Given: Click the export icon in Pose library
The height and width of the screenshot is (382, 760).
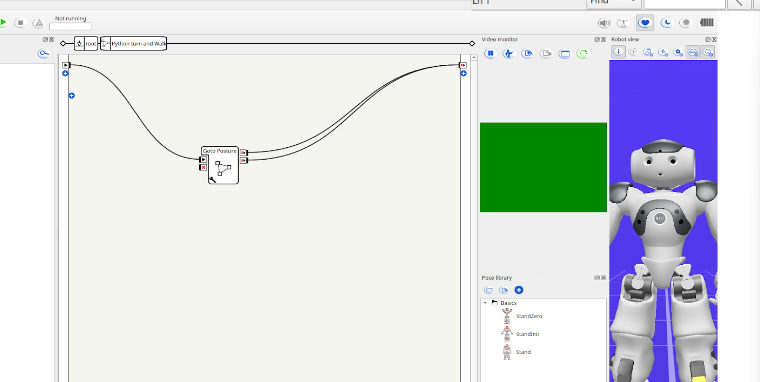Looking at the screenshot, I should coord(504,290).
